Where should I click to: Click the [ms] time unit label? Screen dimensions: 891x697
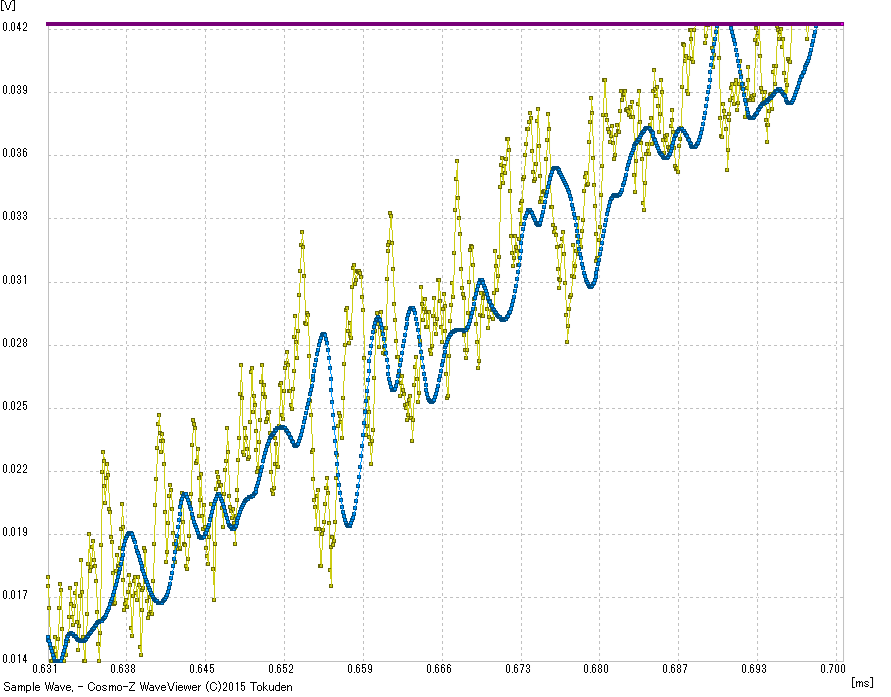[x=862, y=681]
